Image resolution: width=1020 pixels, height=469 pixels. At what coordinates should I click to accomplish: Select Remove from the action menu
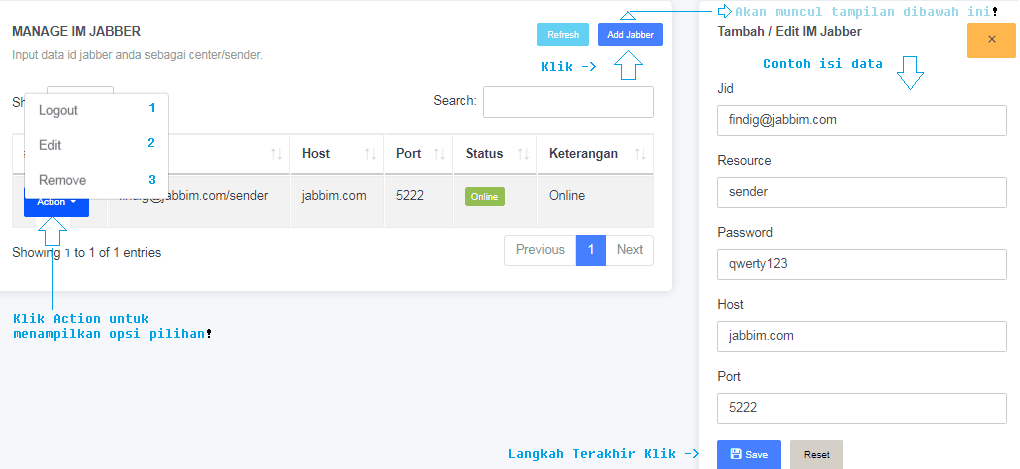pos(62,180)
